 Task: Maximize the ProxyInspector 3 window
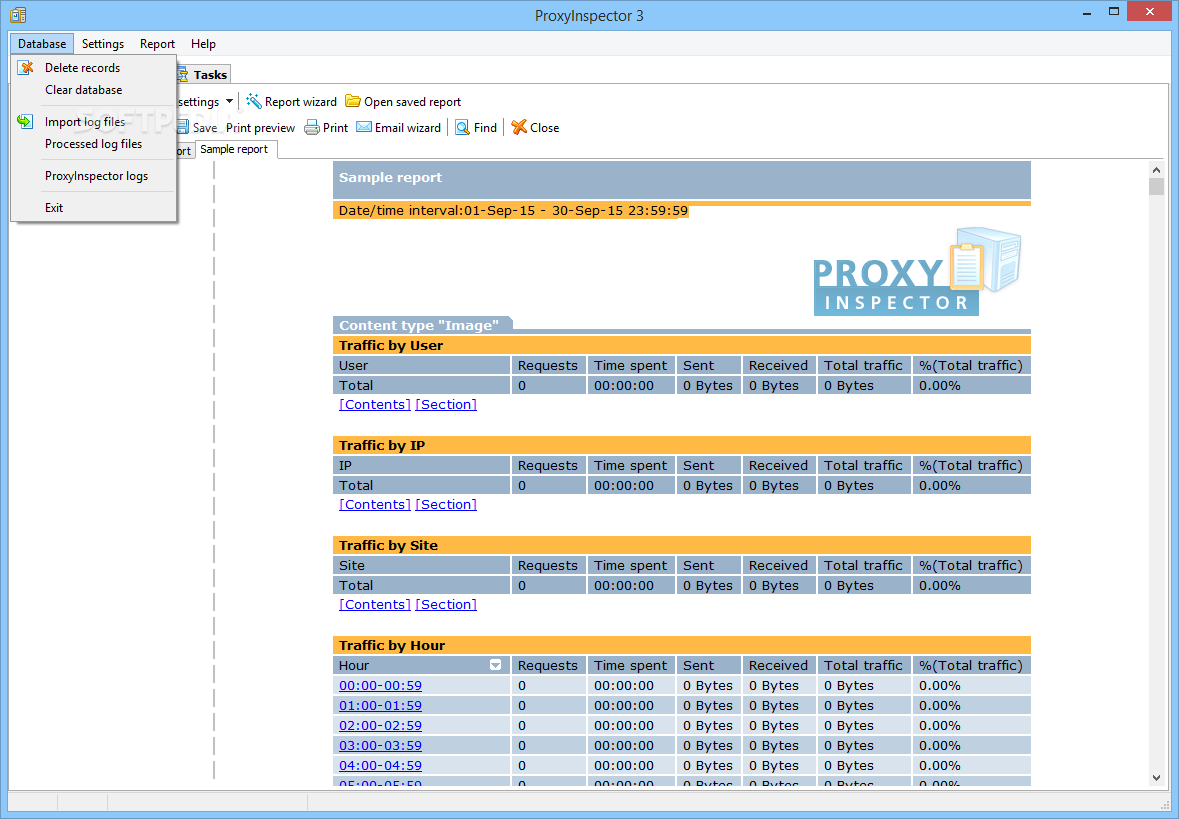(x=1114, y=11)
